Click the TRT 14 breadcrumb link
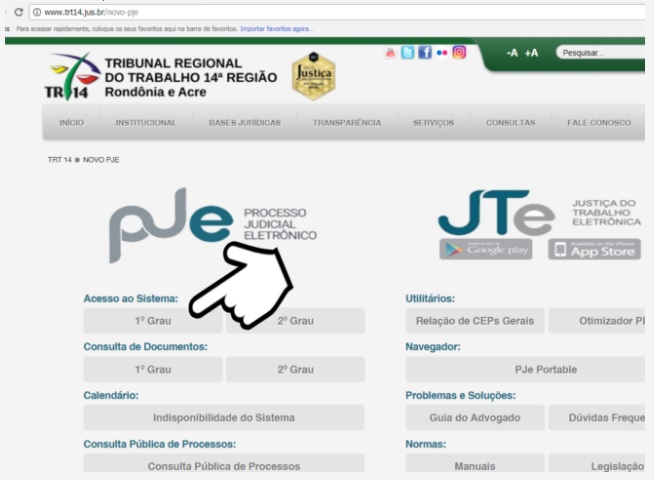The width and height of the screenshot is (654, 480). point(60,160)
